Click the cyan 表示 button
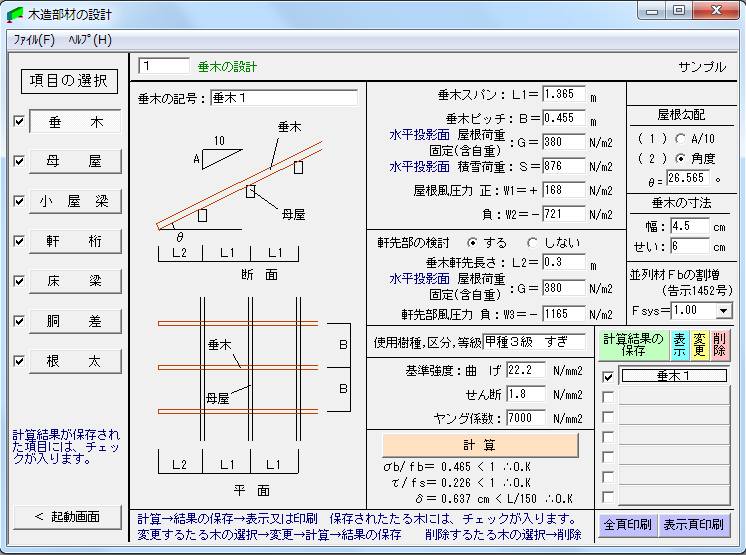Screen dimensions: 746x555 click(x=679, y=345)
